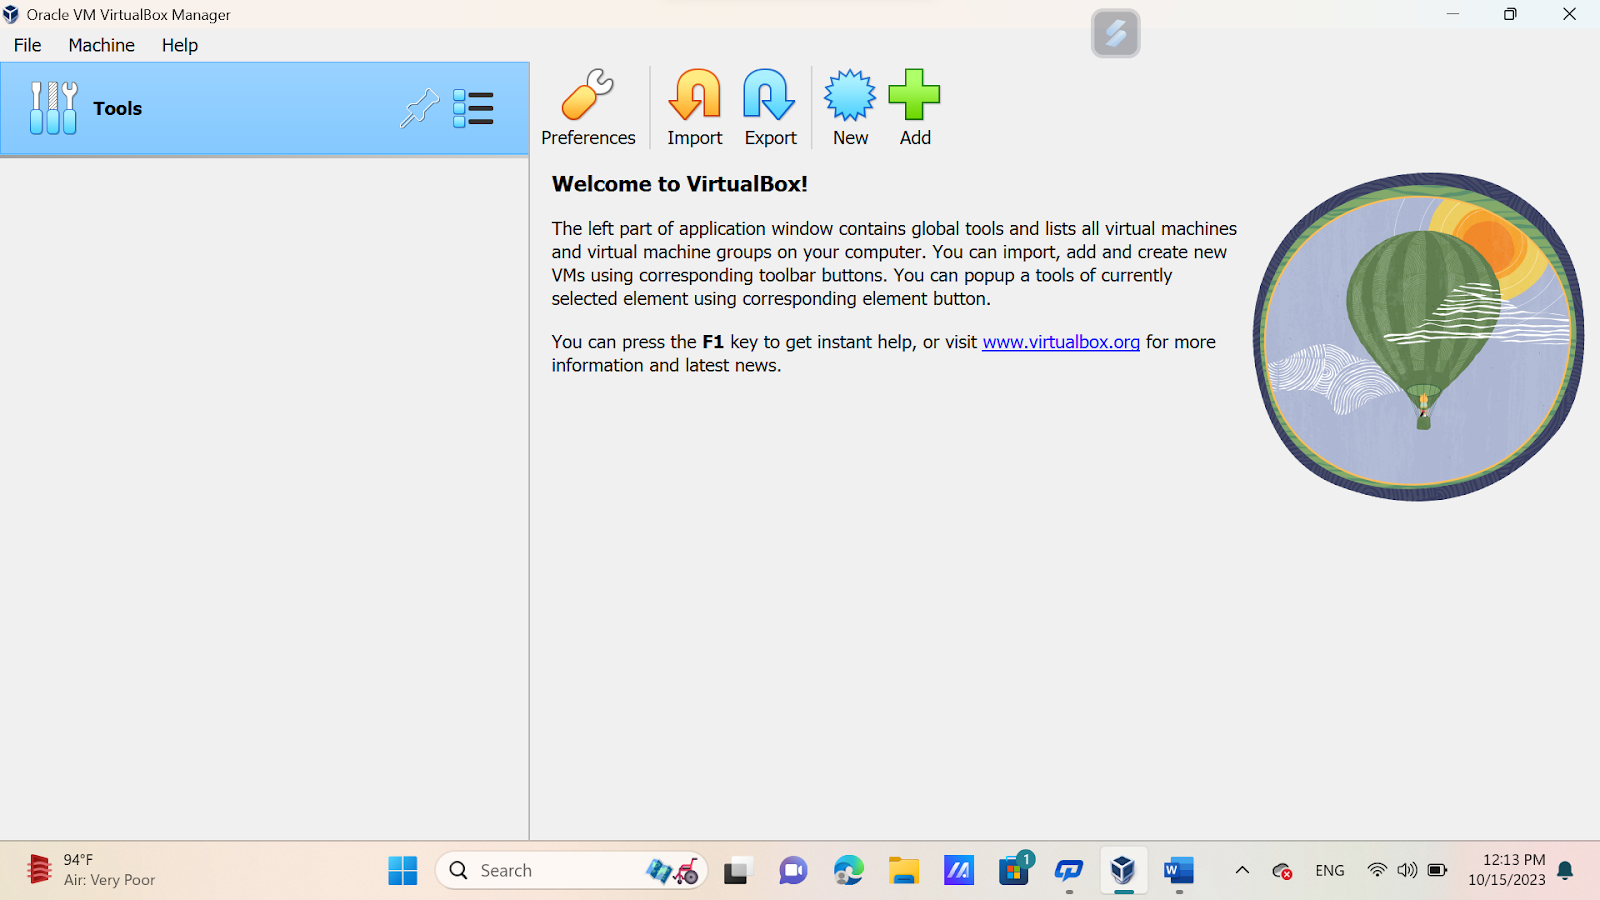
Task: Launch Microsoft Edge from taskbar
Action: pos(848,871)
